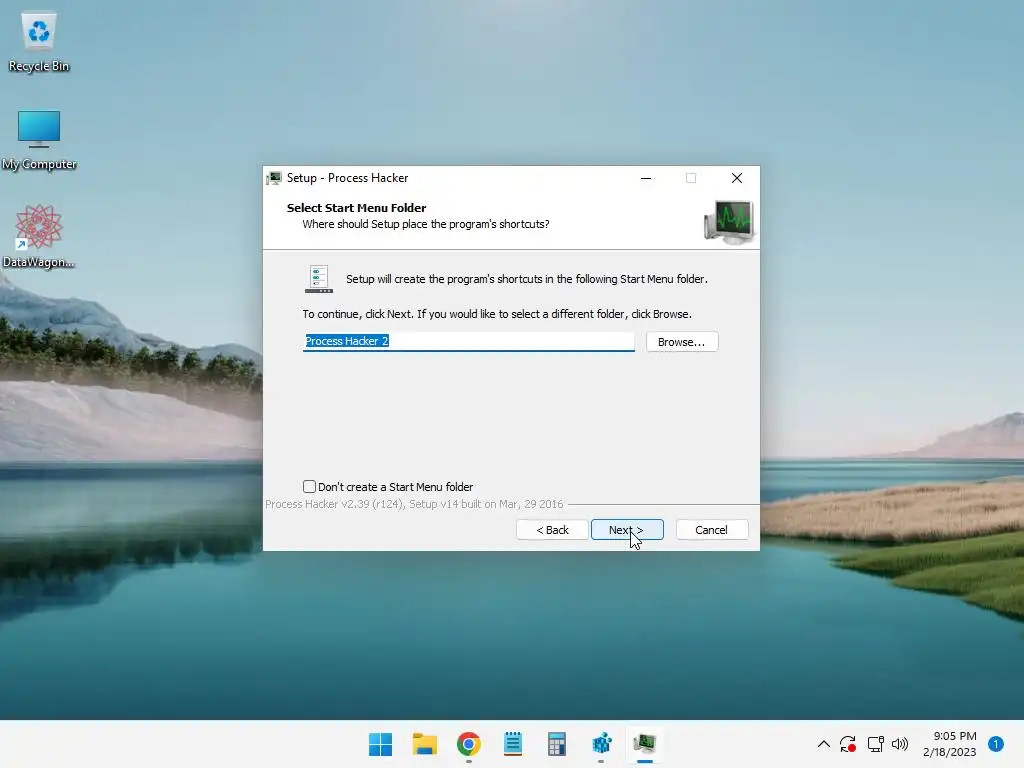Click the Process Hacker setup title icon
The width and height of the screenshot is (1024, 768).
tap(274, 178)
